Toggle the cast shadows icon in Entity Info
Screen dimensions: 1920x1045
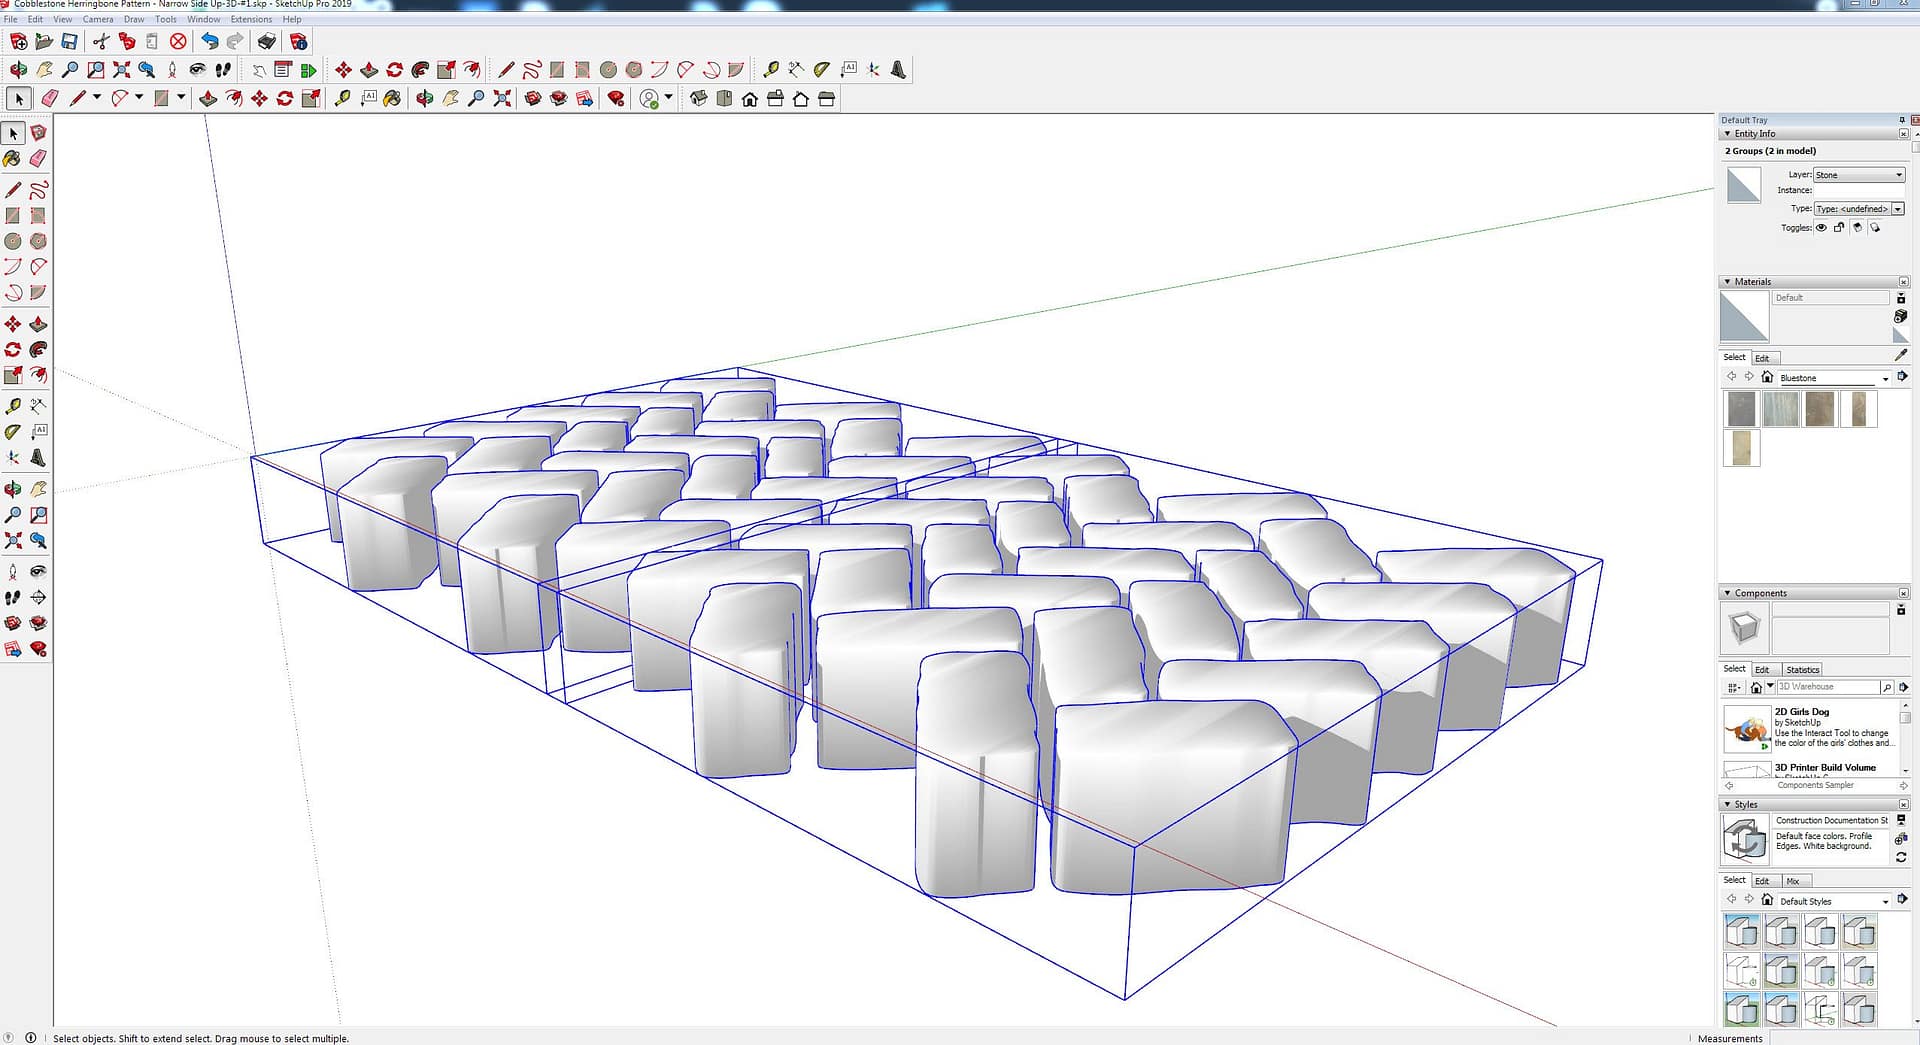(1857, 228)
